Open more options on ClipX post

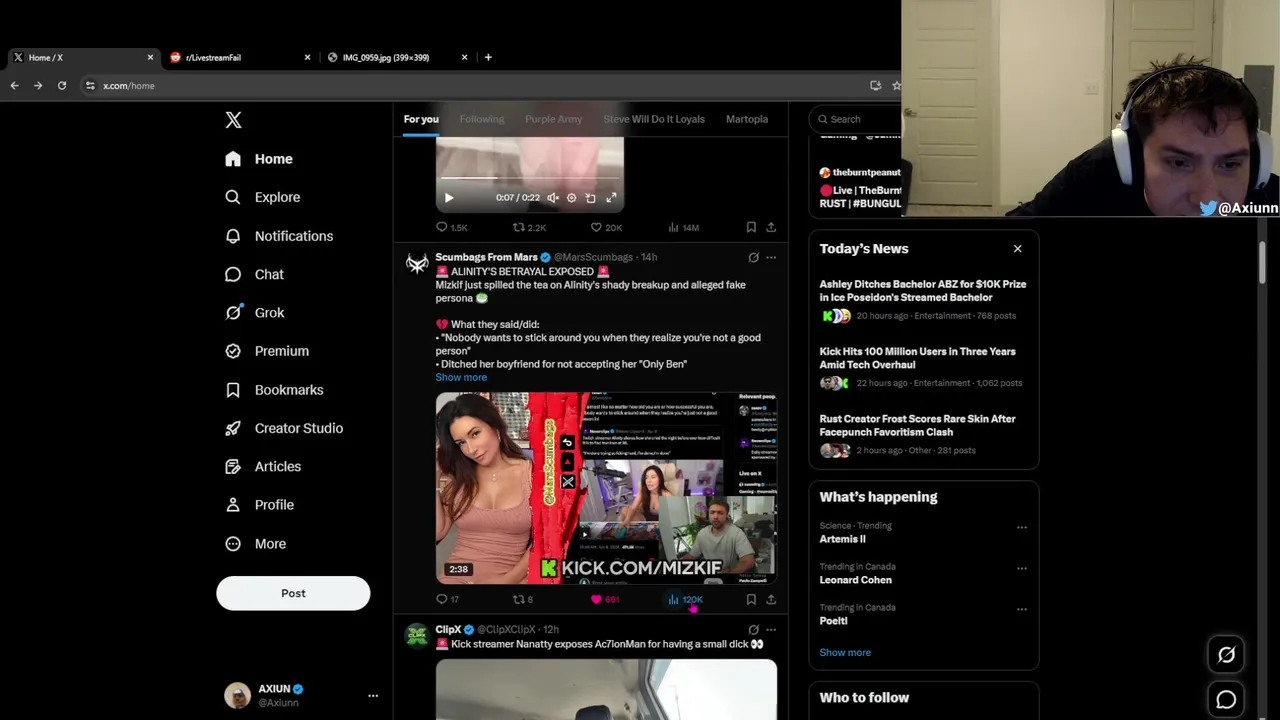771,629
